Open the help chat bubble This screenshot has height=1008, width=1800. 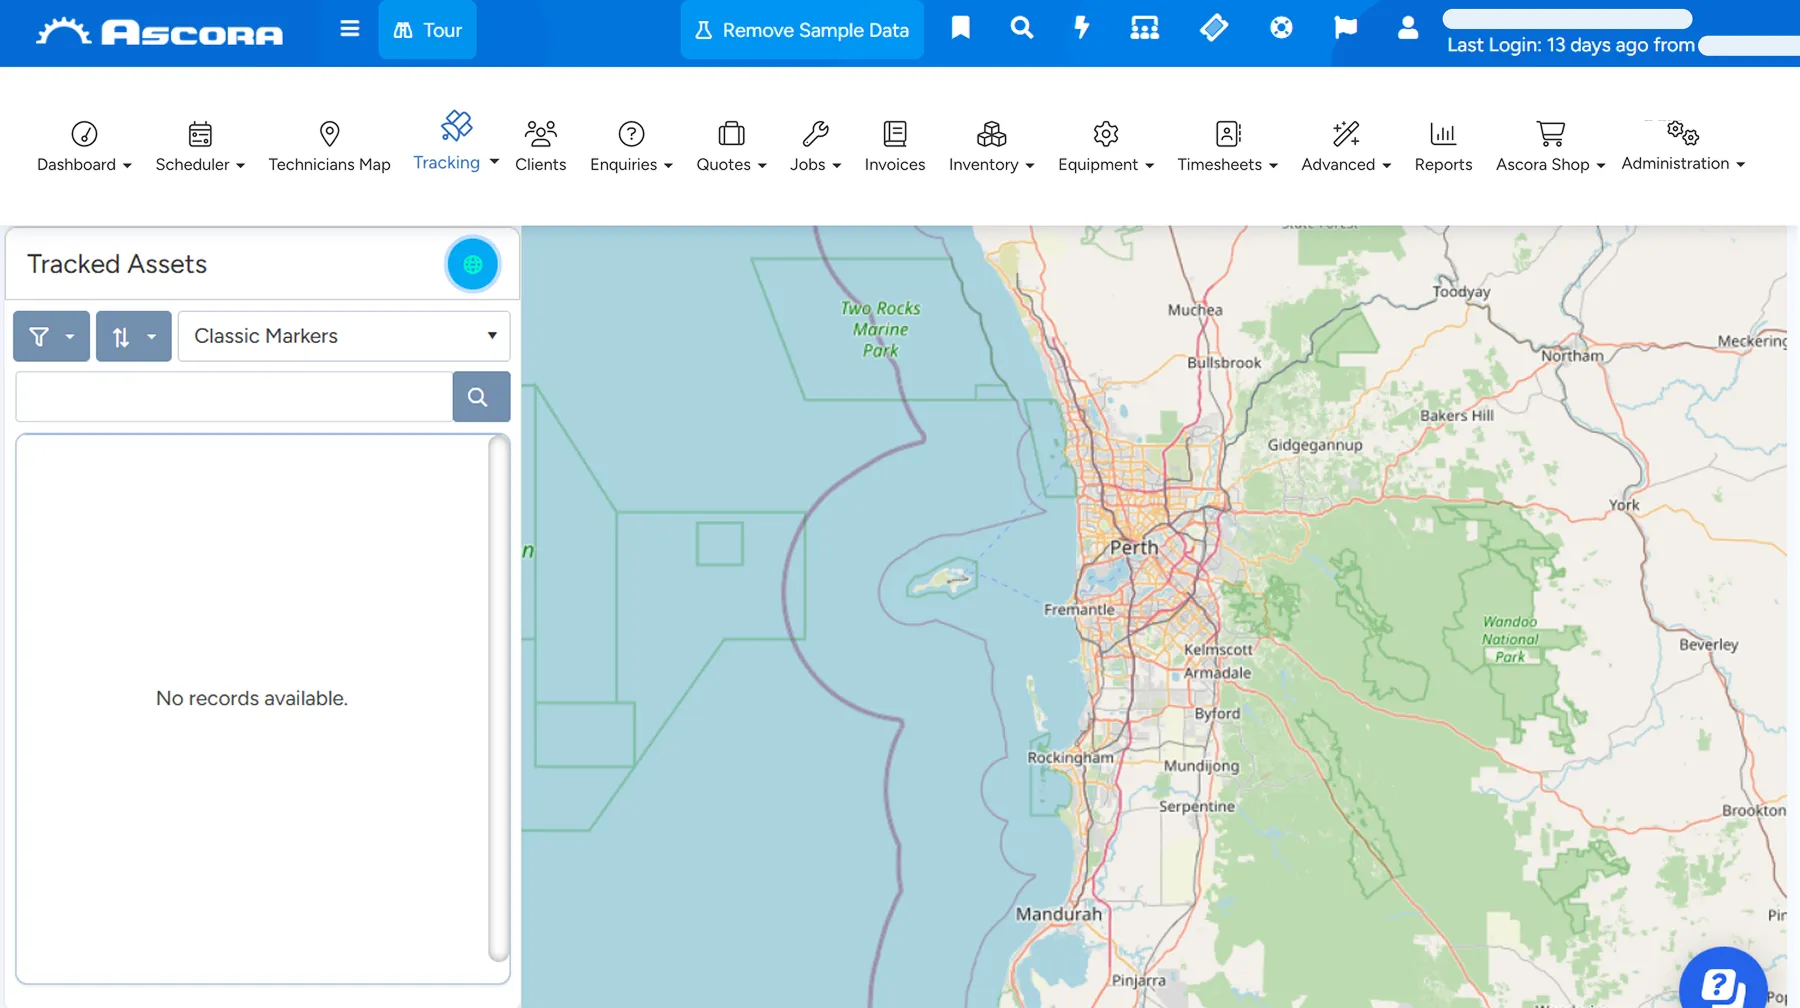pos(1723,987)
